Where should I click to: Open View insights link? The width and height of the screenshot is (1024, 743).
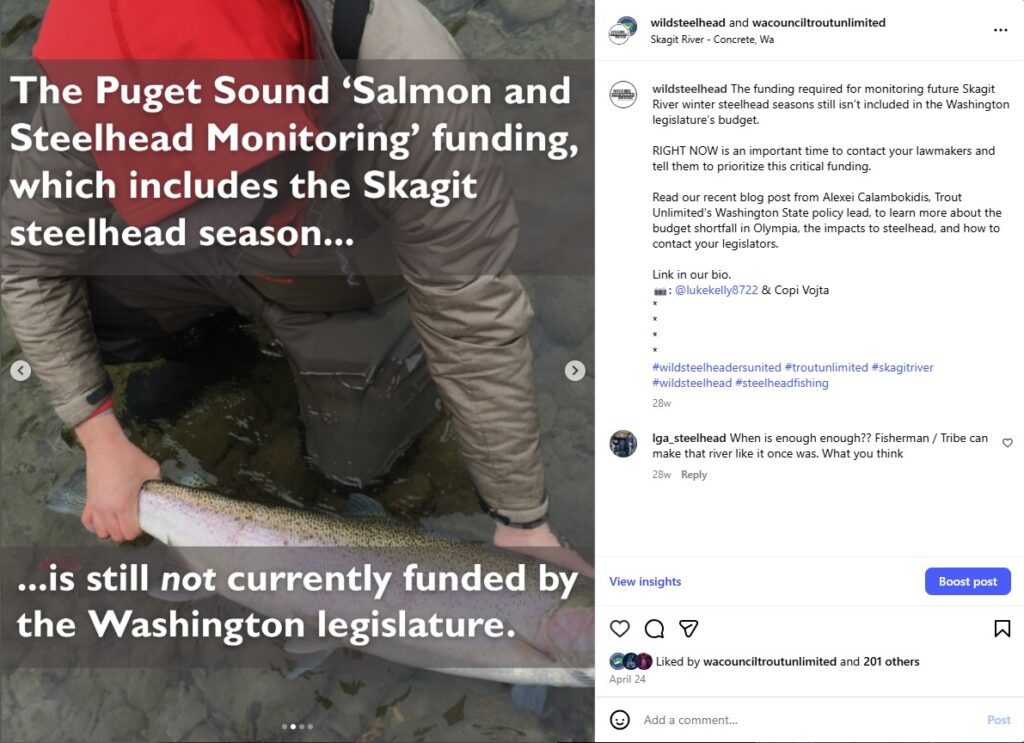[x=645, y=582]
